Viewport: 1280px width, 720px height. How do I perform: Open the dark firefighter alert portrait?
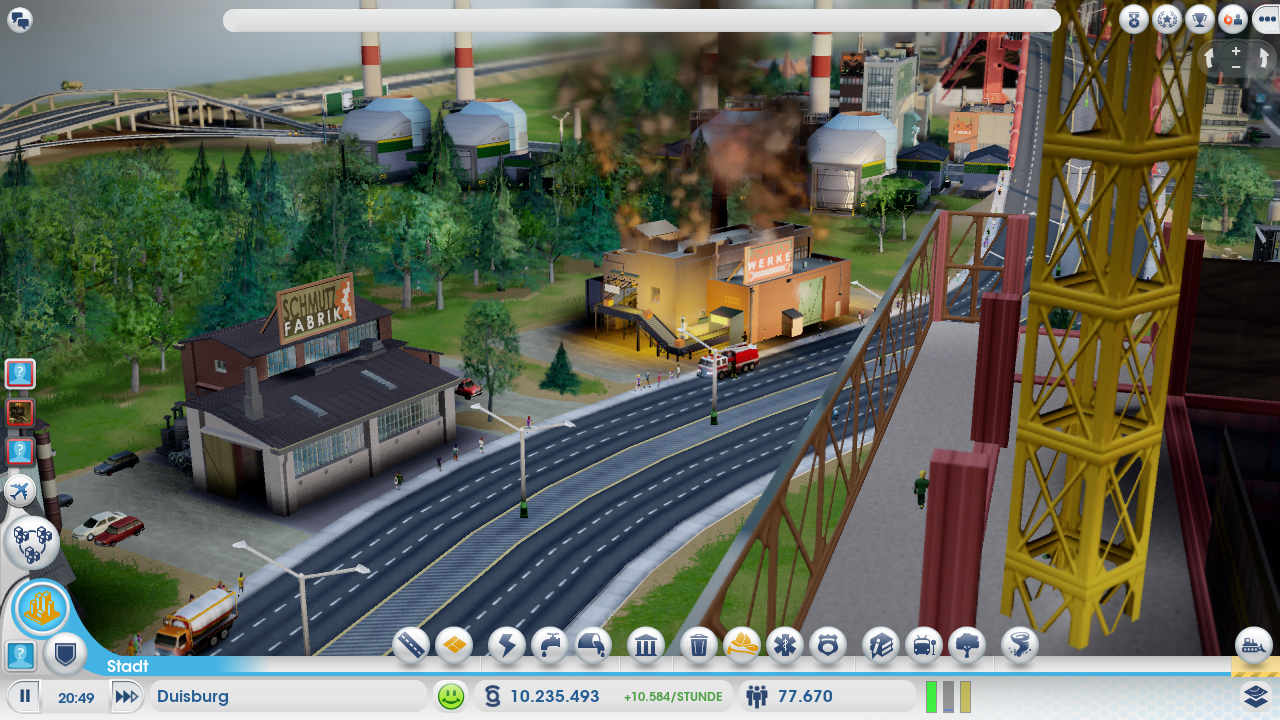pyautogui.click(x=20, y=412)
